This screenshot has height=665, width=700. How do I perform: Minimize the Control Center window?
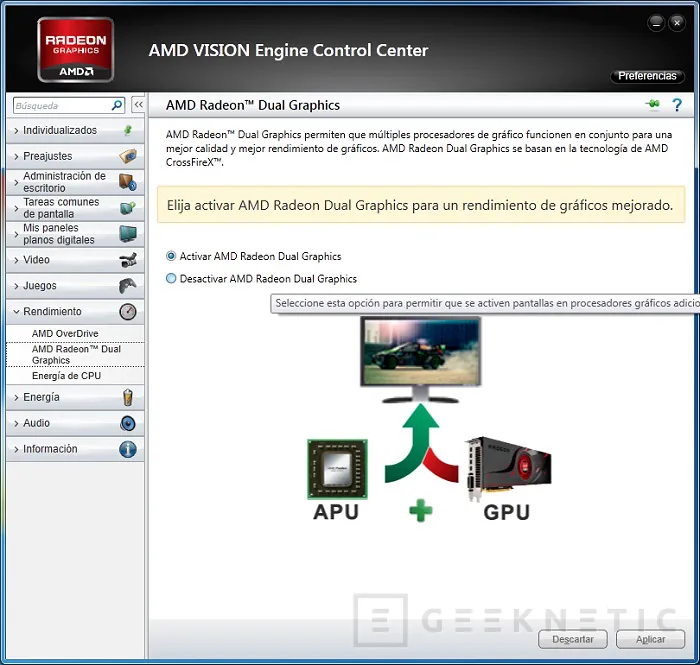pyautogui.click(x=656, y=23)
